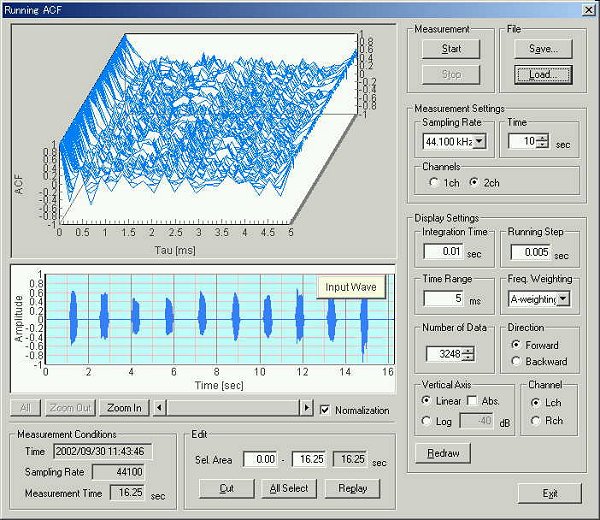This screenshot has height=520, width=600.
Task: Click the Time Range field
Action: pos(443,298)
